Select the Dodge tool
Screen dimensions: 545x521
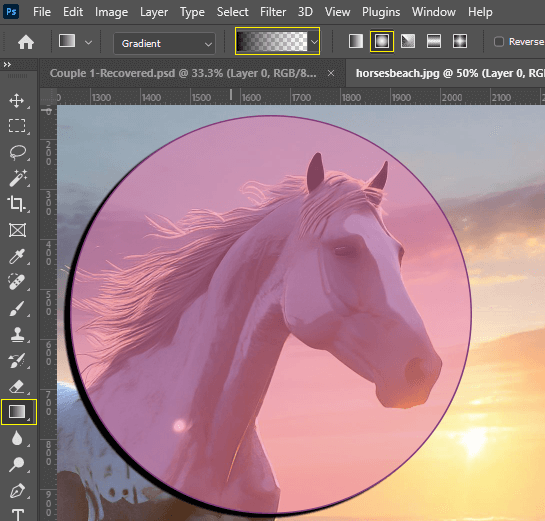click(x=17, y=464)
